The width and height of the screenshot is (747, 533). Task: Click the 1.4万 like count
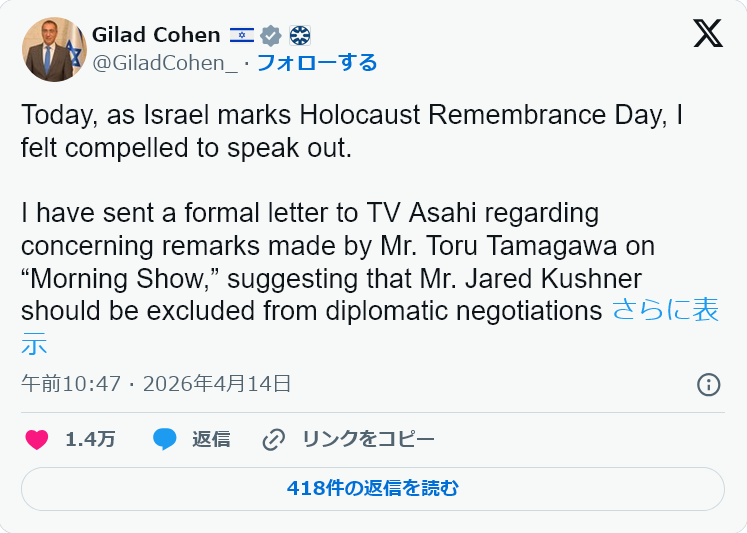[90, 439]
